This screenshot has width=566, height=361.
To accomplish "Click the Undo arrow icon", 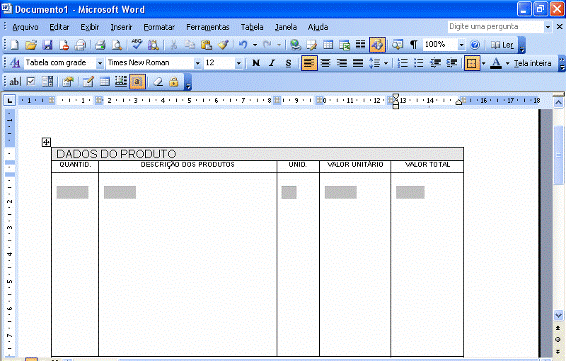I will [243, 45].
